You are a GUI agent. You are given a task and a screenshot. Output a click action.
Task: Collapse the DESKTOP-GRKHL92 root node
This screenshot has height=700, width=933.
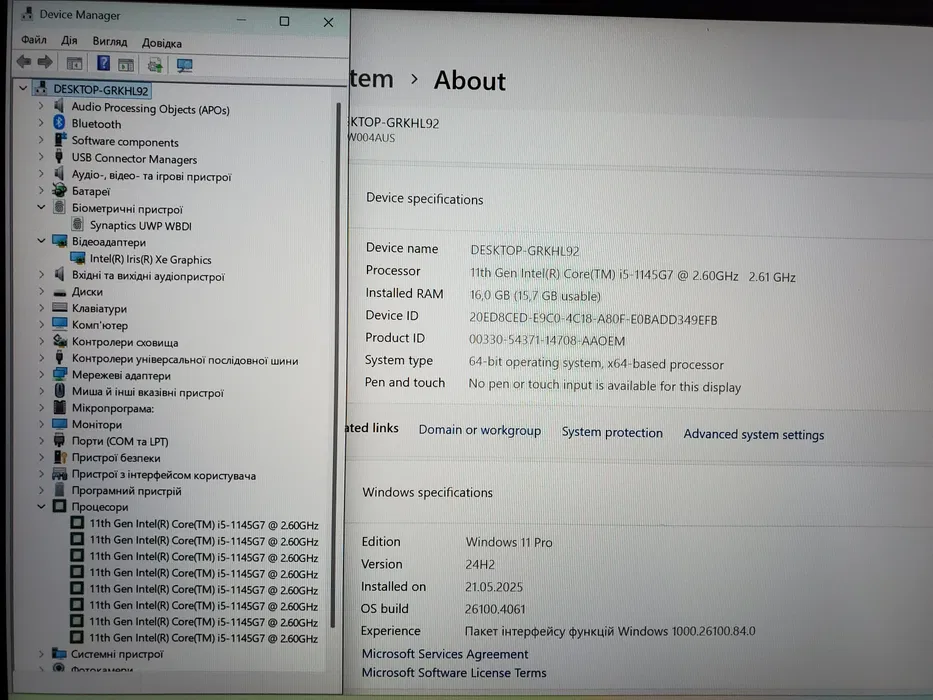pos(23,89)
